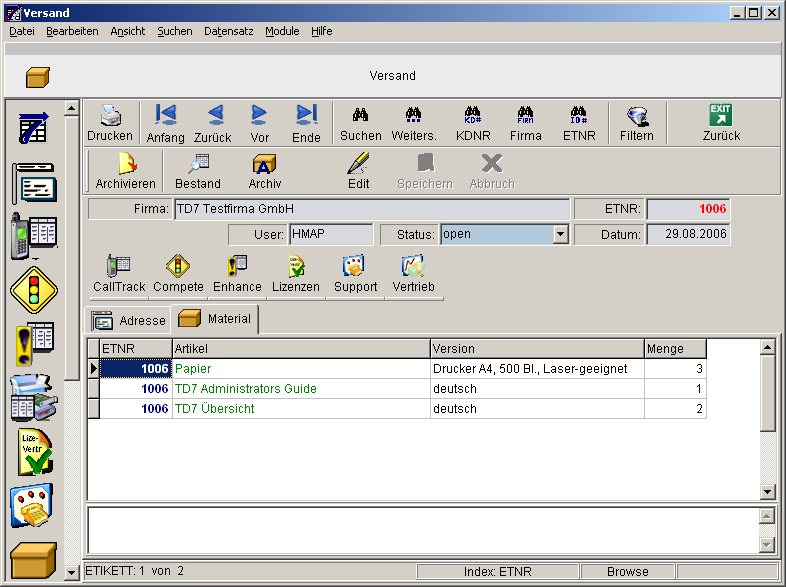Launch the Vertrieb module
Viewport: 786px width, 587px height.
(x=414, y=274)
